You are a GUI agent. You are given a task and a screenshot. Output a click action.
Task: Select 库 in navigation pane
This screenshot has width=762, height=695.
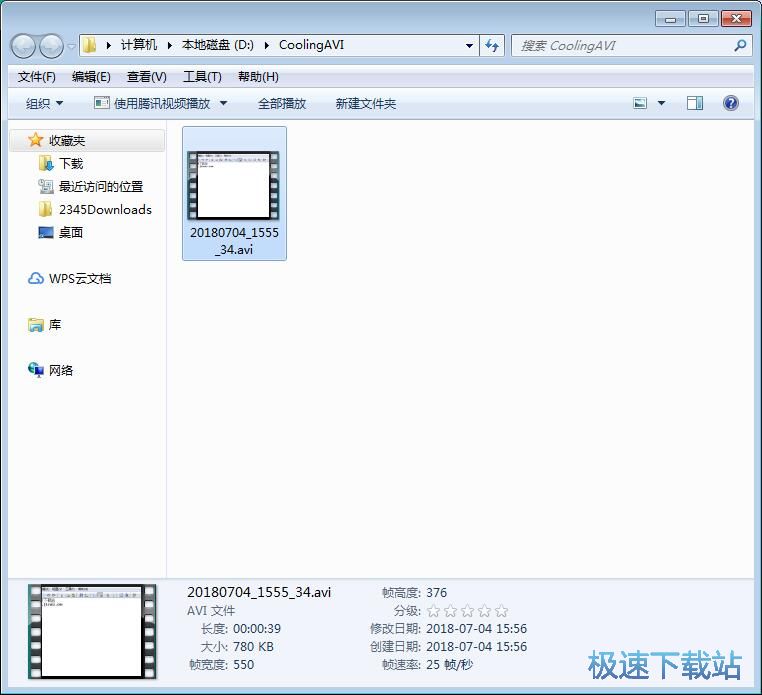pyautogui.click(x=55, y=324)
